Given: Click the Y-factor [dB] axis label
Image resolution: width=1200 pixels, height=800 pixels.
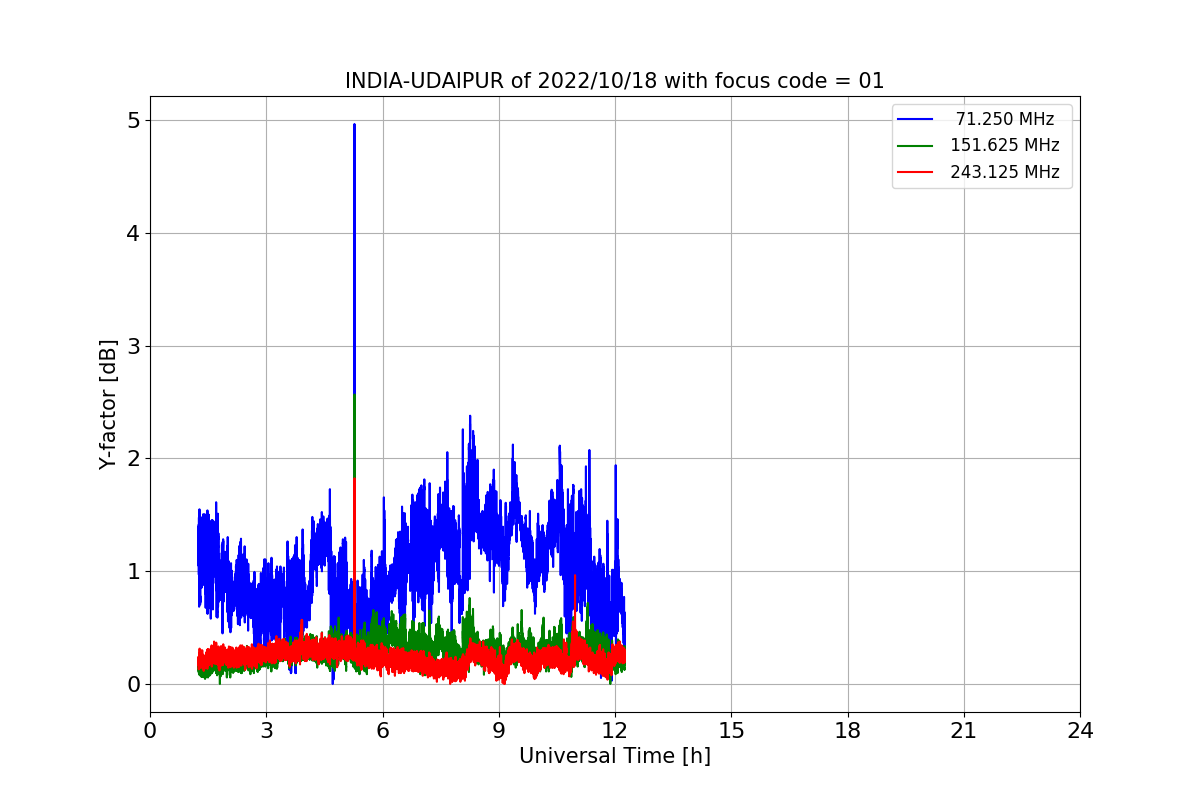Looking at the screenshot, I should (x=108, y=404).
